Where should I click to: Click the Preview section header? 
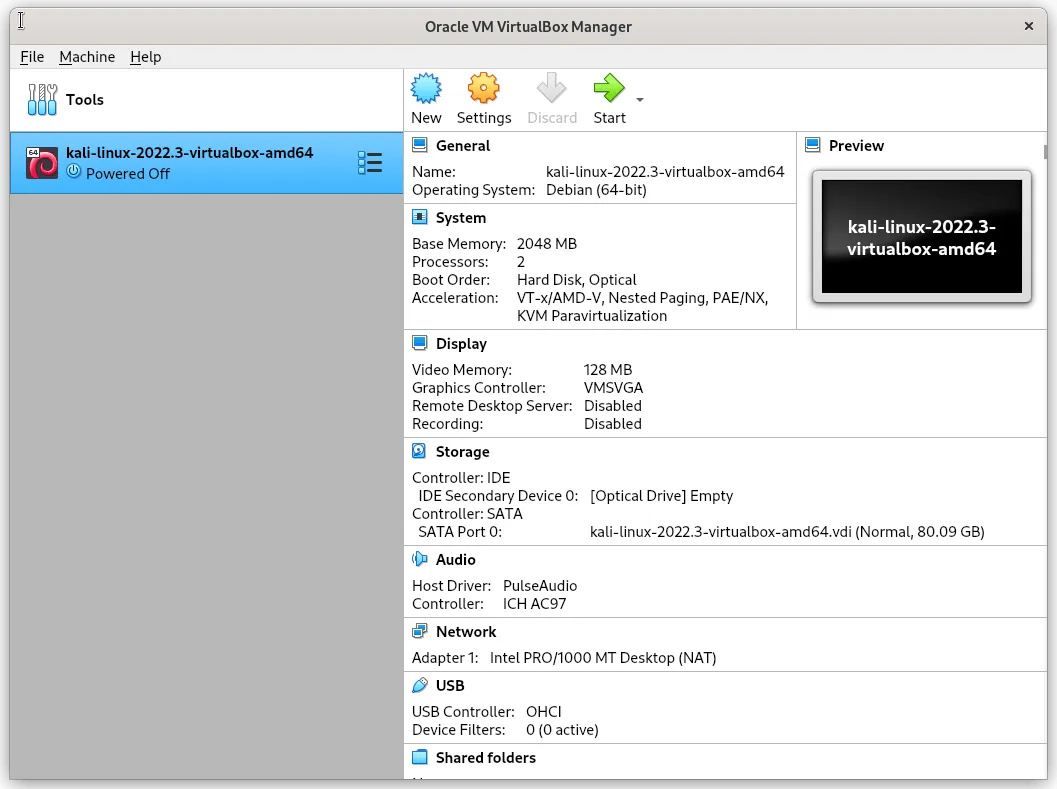click(x=856, y=146)
